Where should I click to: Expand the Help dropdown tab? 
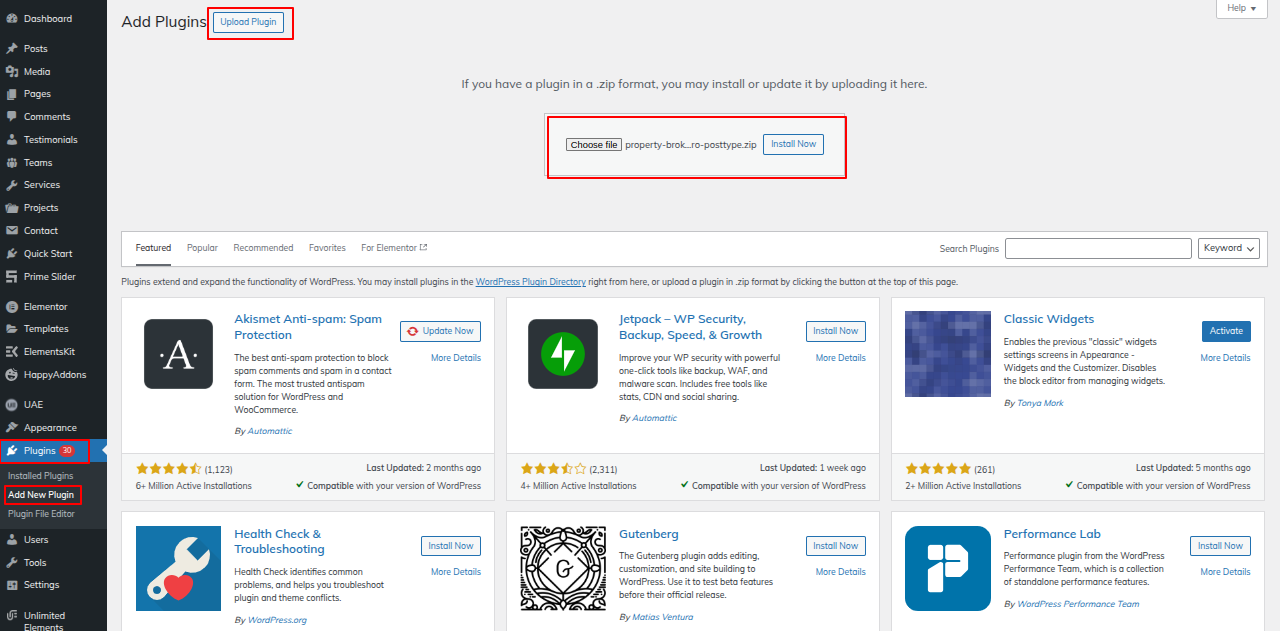pyautogui.click(x=1241, y=8)
